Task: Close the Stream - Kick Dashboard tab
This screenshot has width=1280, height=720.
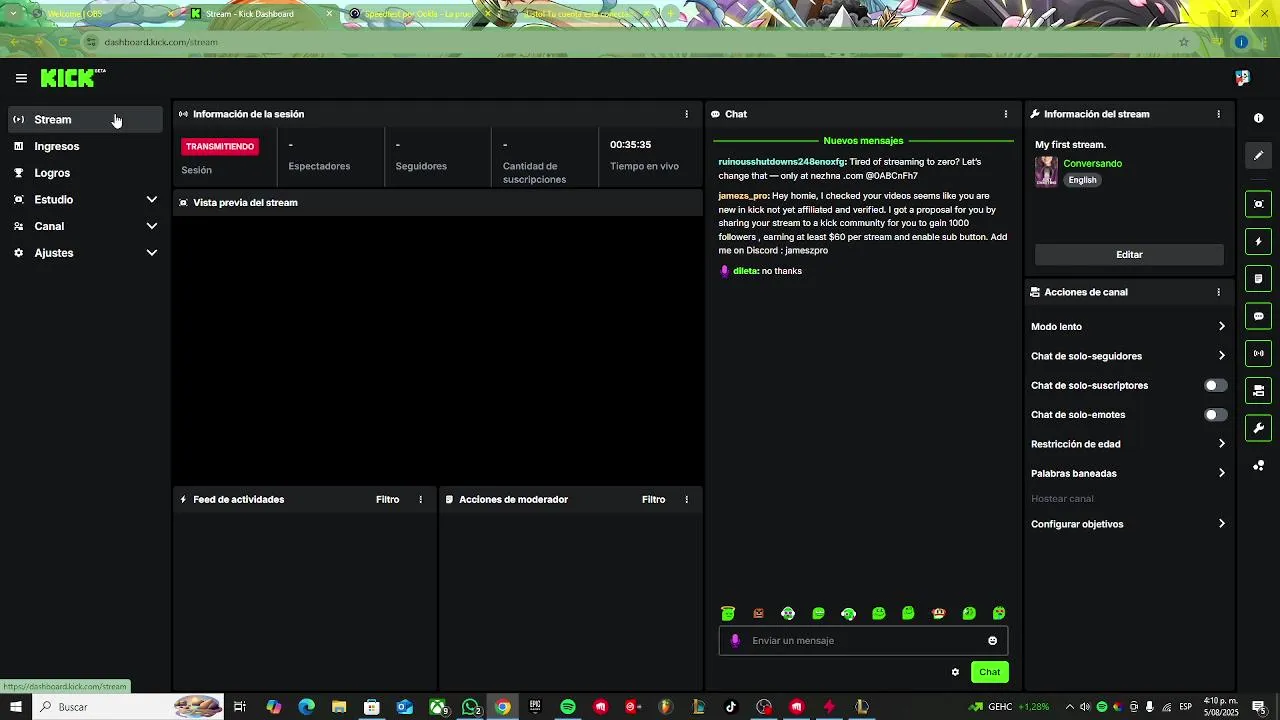Action: click(x=329, y=14)
